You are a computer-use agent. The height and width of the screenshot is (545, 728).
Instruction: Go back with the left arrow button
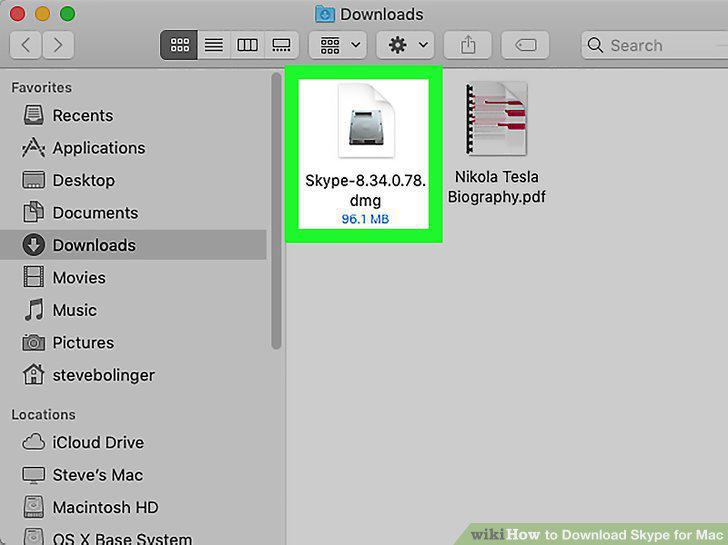click(26, 45)
